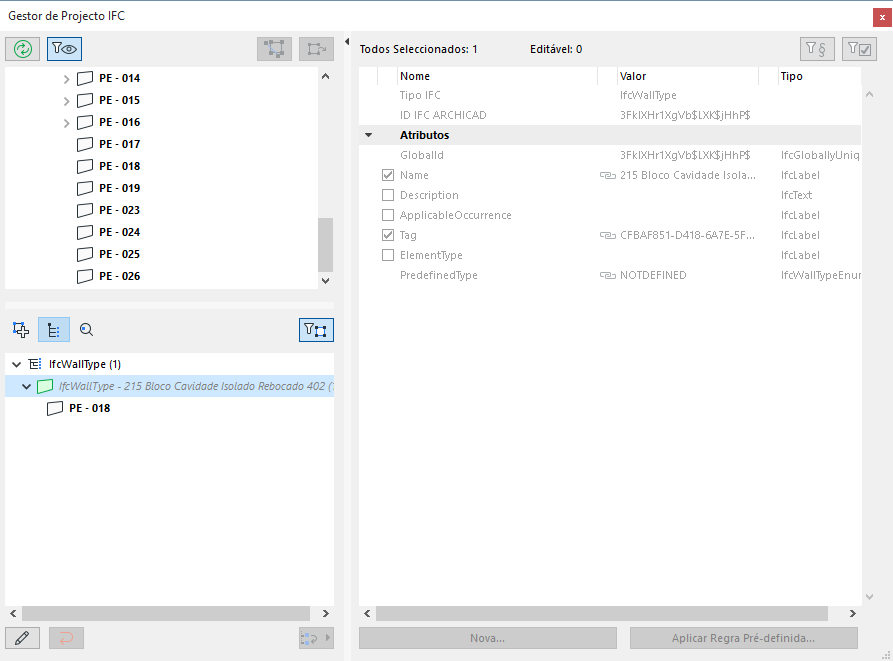Click the orange undo arrow icon
Image resolution: width=893 pixels, height=661 pixels.
tap(66, 638)
